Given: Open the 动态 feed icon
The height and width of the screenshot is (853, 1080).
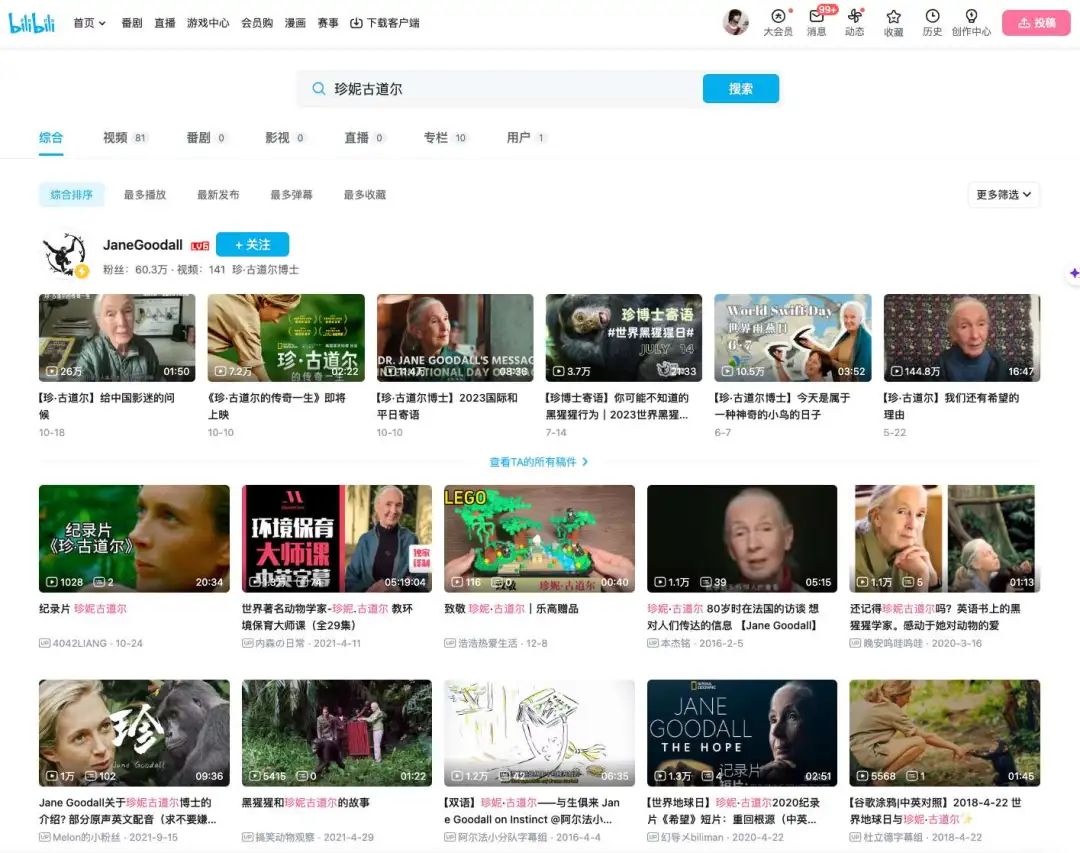Looking at the screenshot, I should [855, 22].
